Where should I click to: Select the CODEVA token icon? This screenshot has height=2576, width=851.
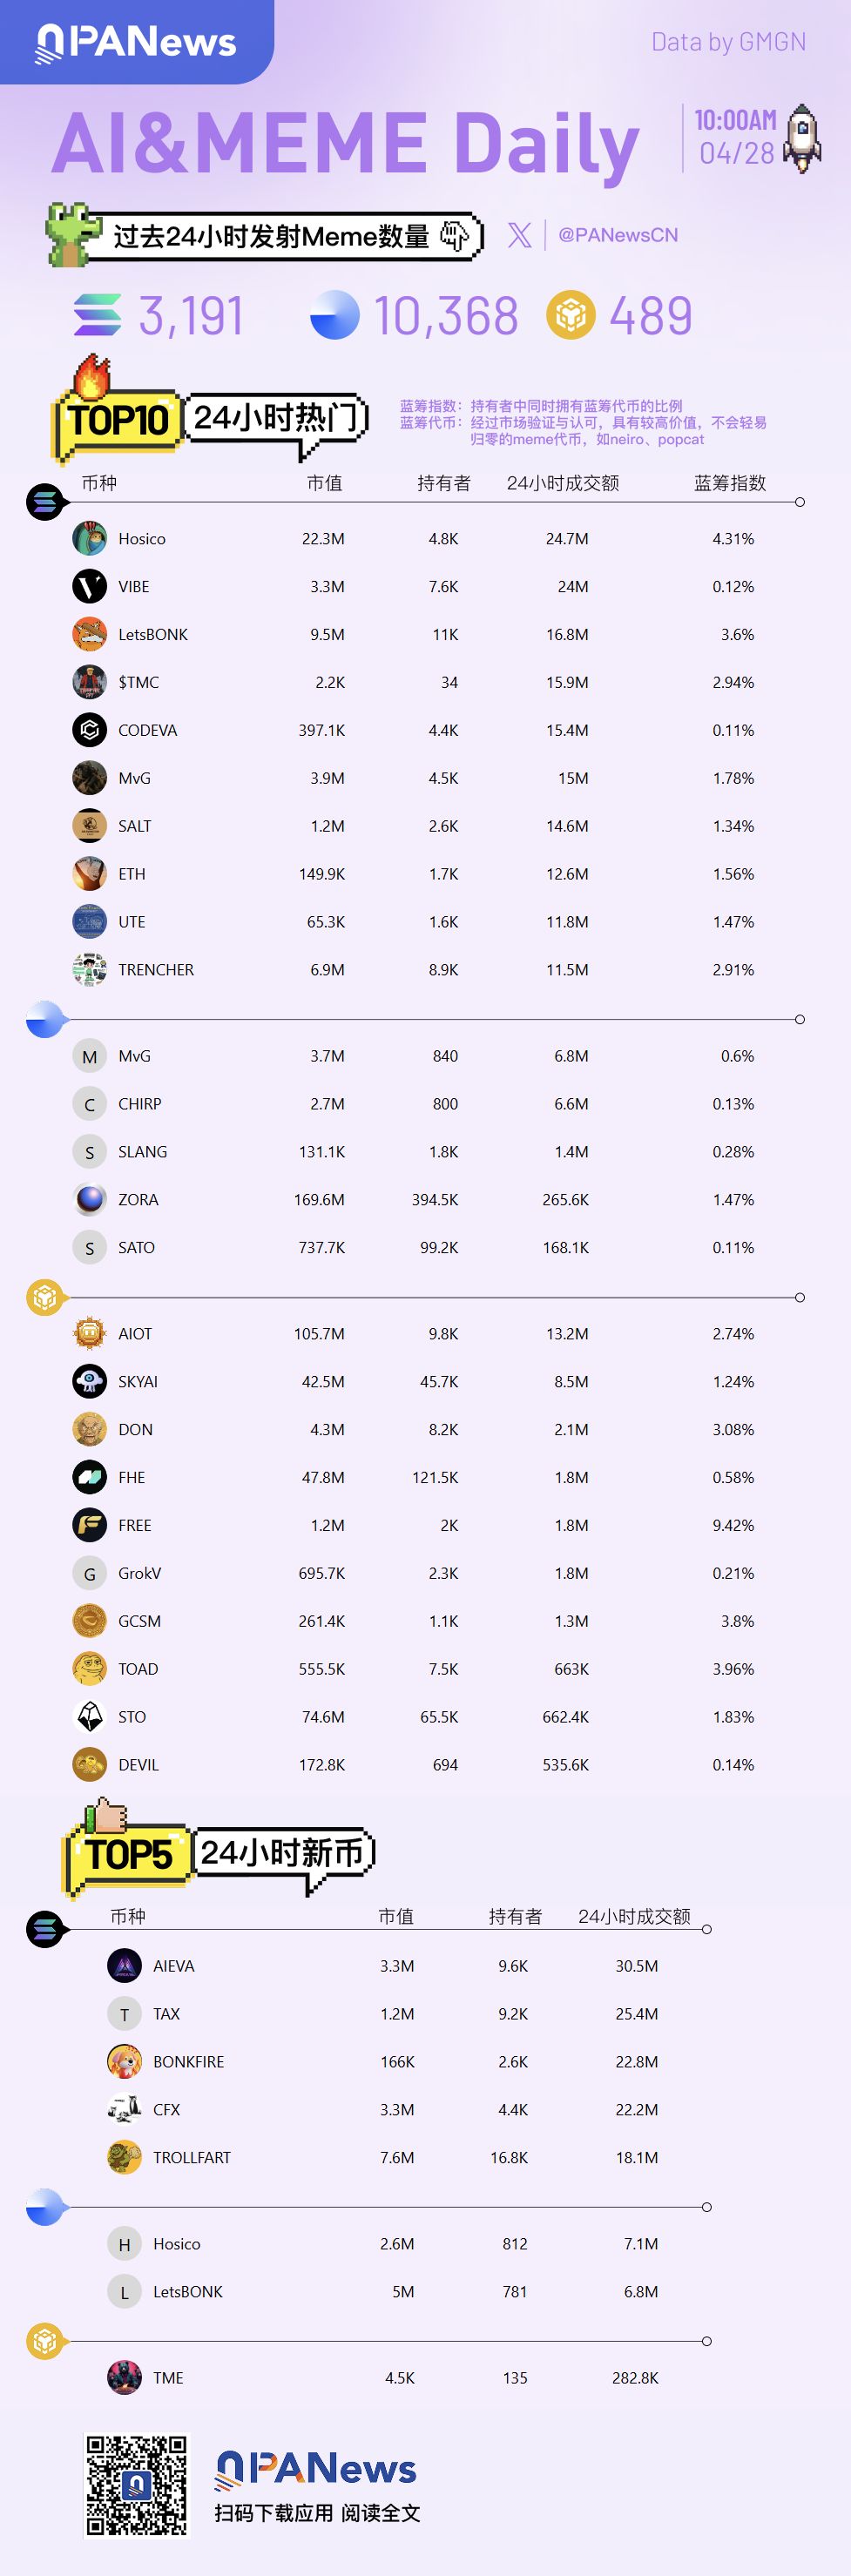click(x=90, y=730)
